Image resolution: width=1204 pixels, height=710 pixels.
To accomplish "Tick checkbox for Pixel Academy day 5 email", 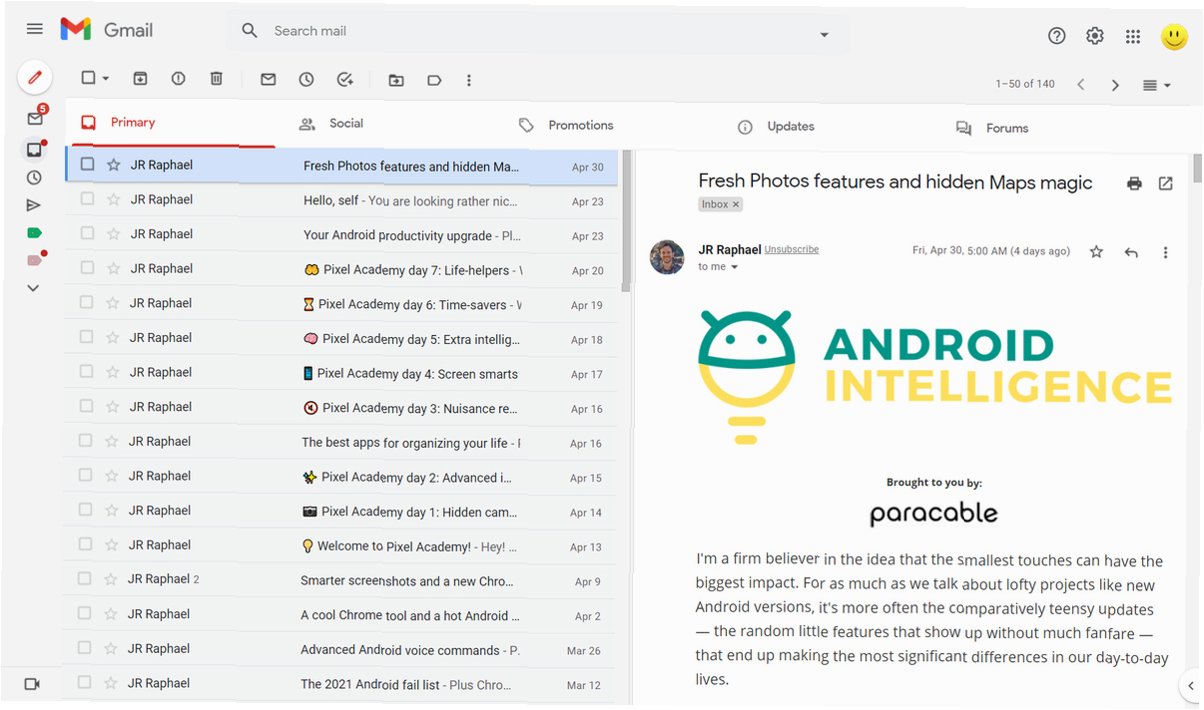I will [87, 337].
